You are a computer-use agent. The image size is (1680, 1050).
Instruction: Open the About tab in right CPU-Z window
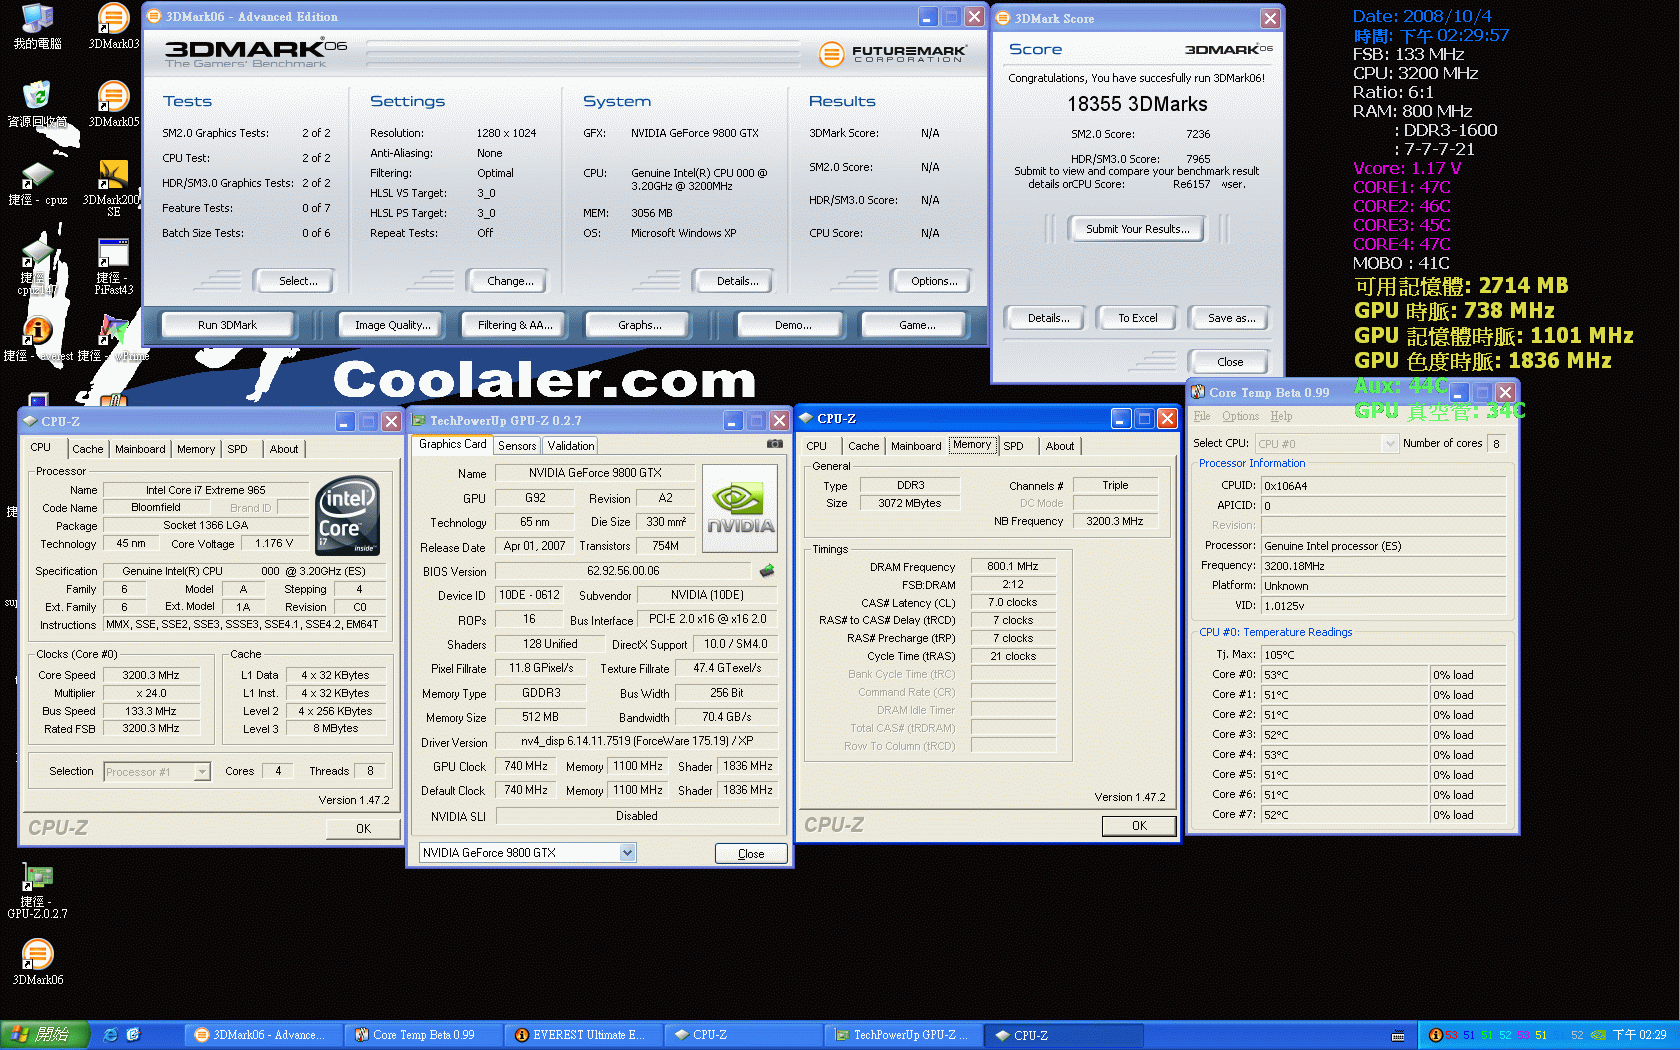point(1060,446)
